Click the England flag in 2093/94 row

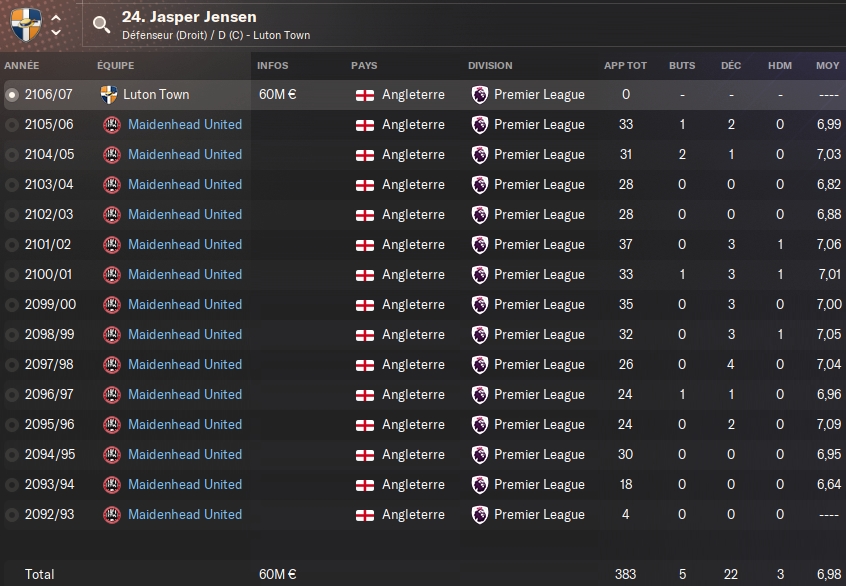365,485
